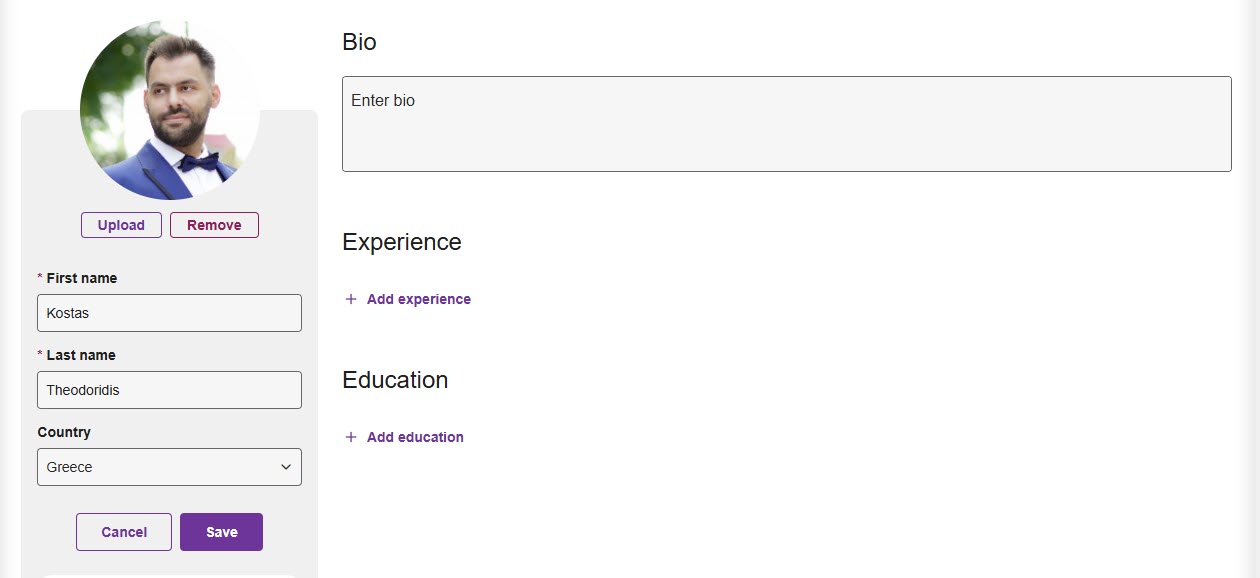Focus the Last name field showing Theodoridis

coord(168,390)
